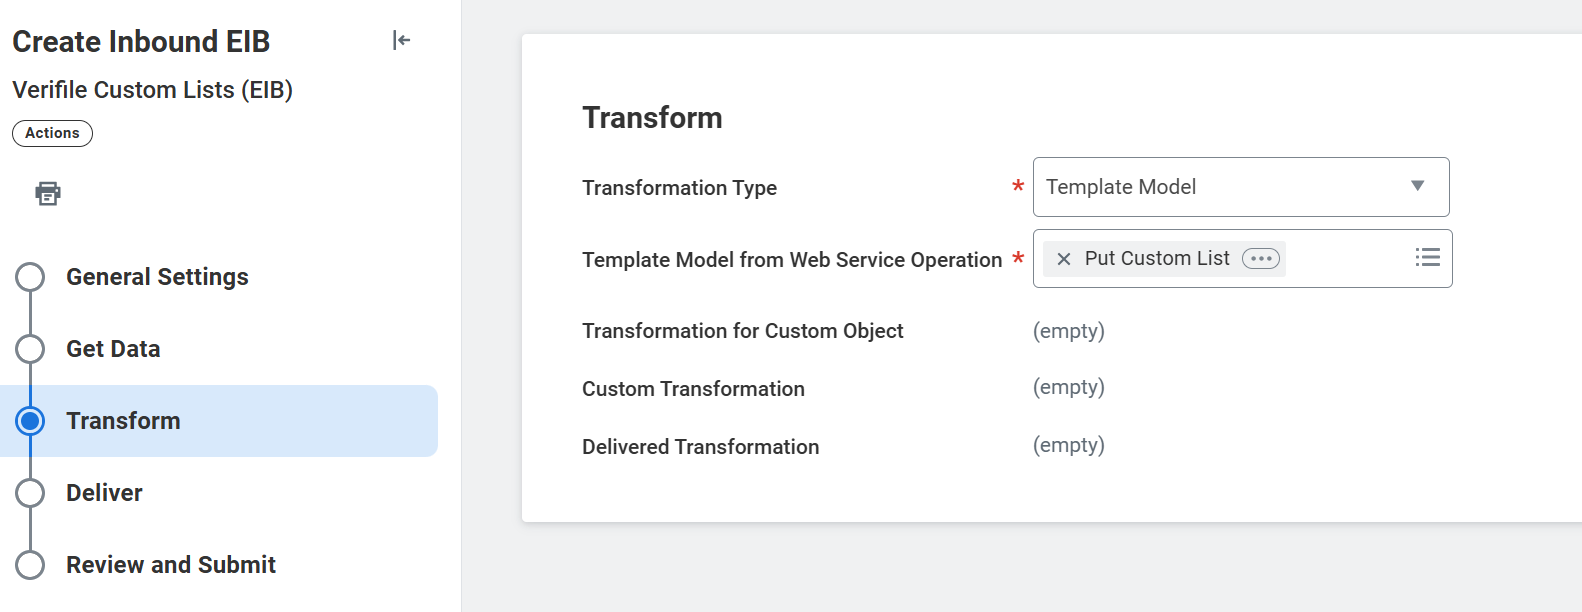Click the Put Custom List chip
The width and height of the screenshot is (1582, 612).
(1157, 259)
